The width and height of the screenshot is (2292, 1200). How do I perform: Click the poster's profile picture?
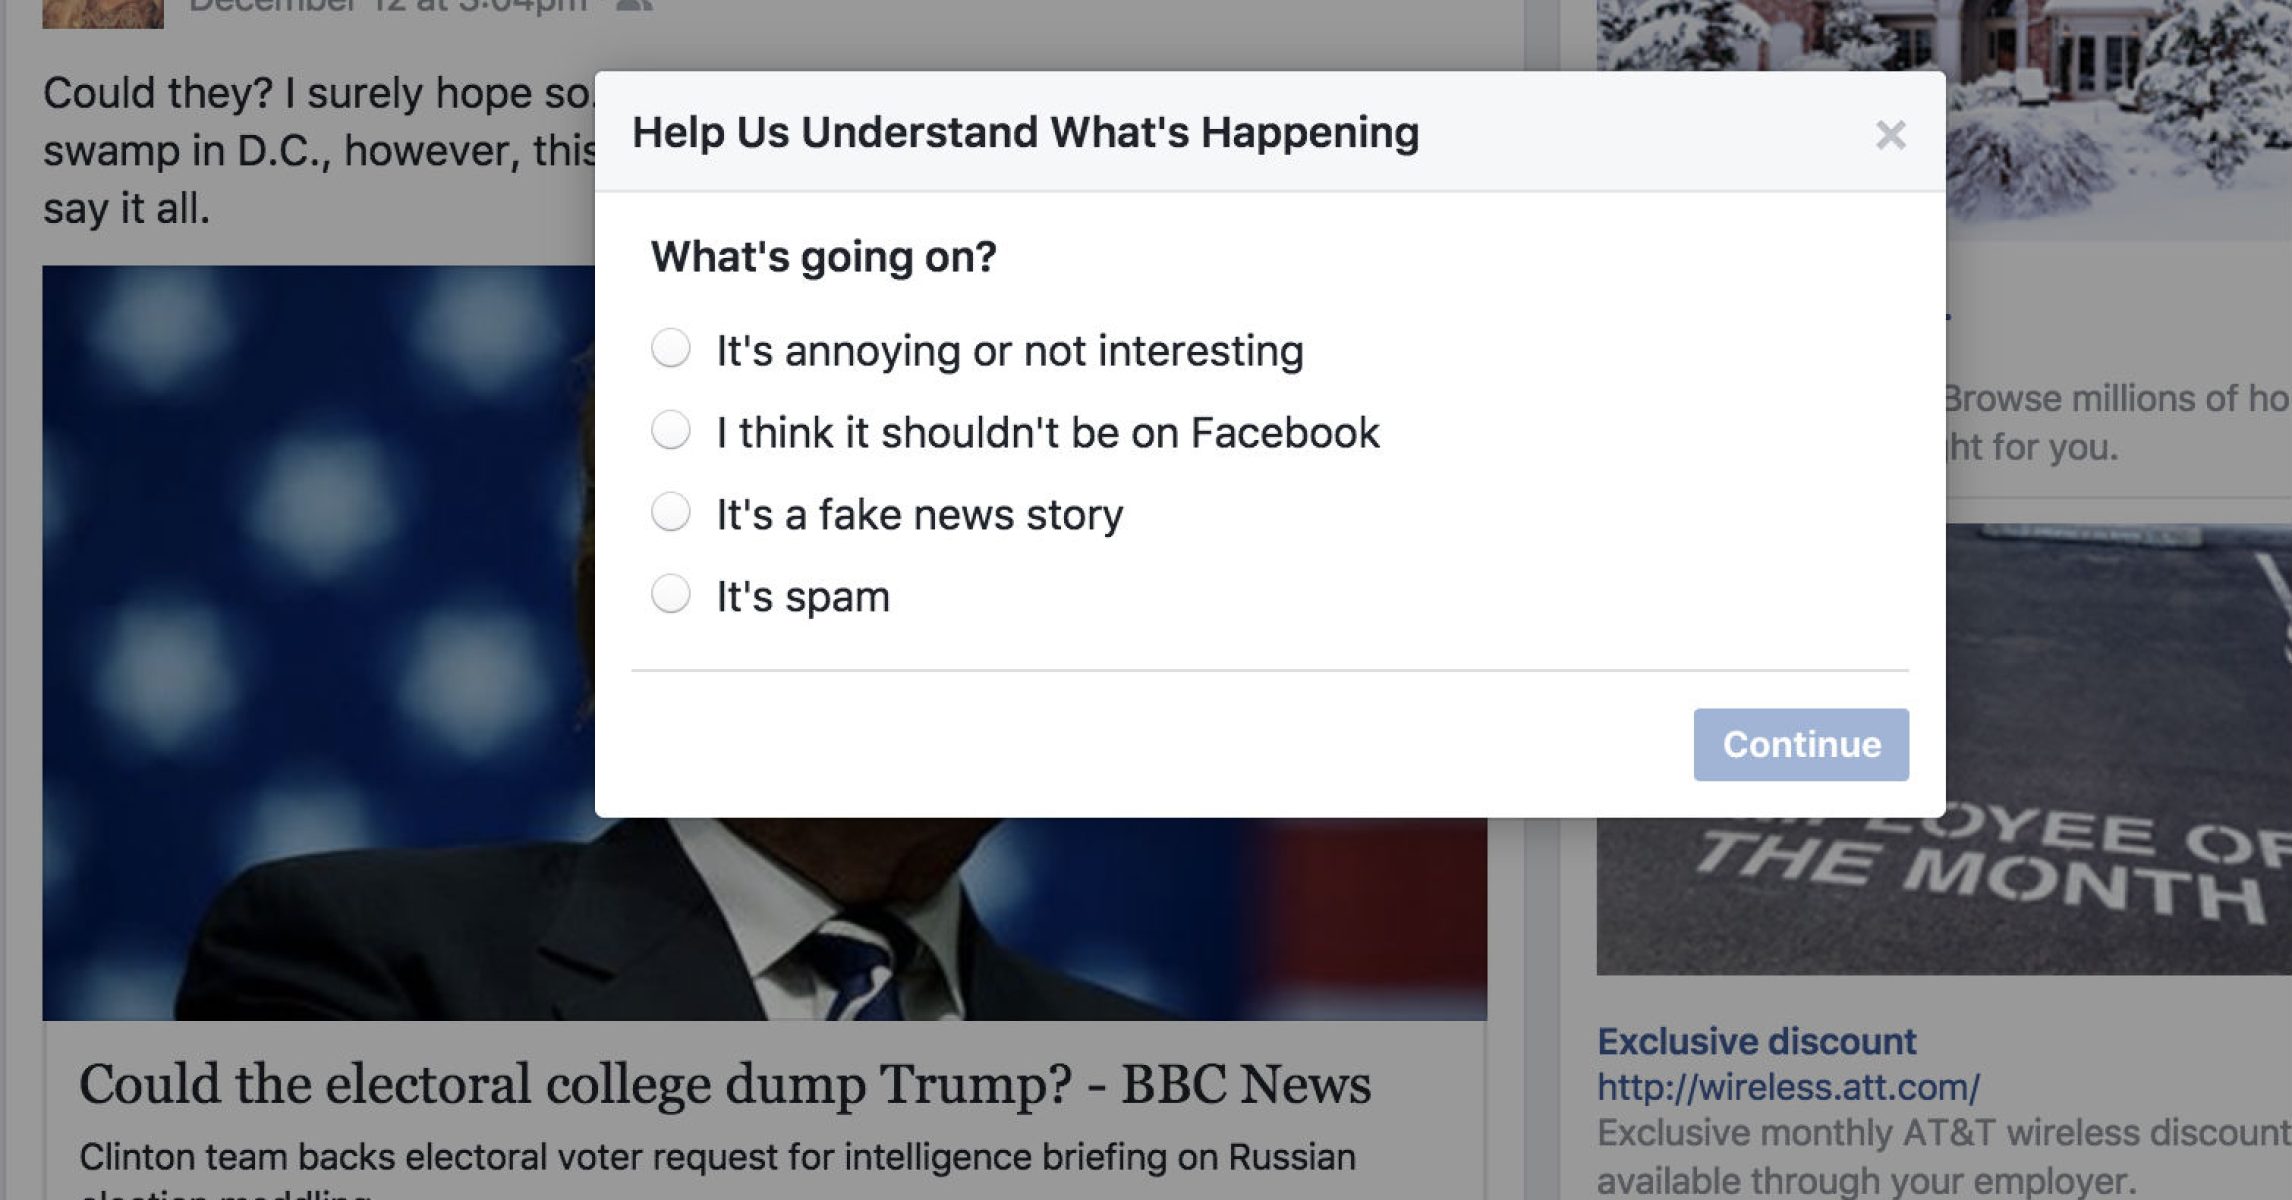point(102,12)
